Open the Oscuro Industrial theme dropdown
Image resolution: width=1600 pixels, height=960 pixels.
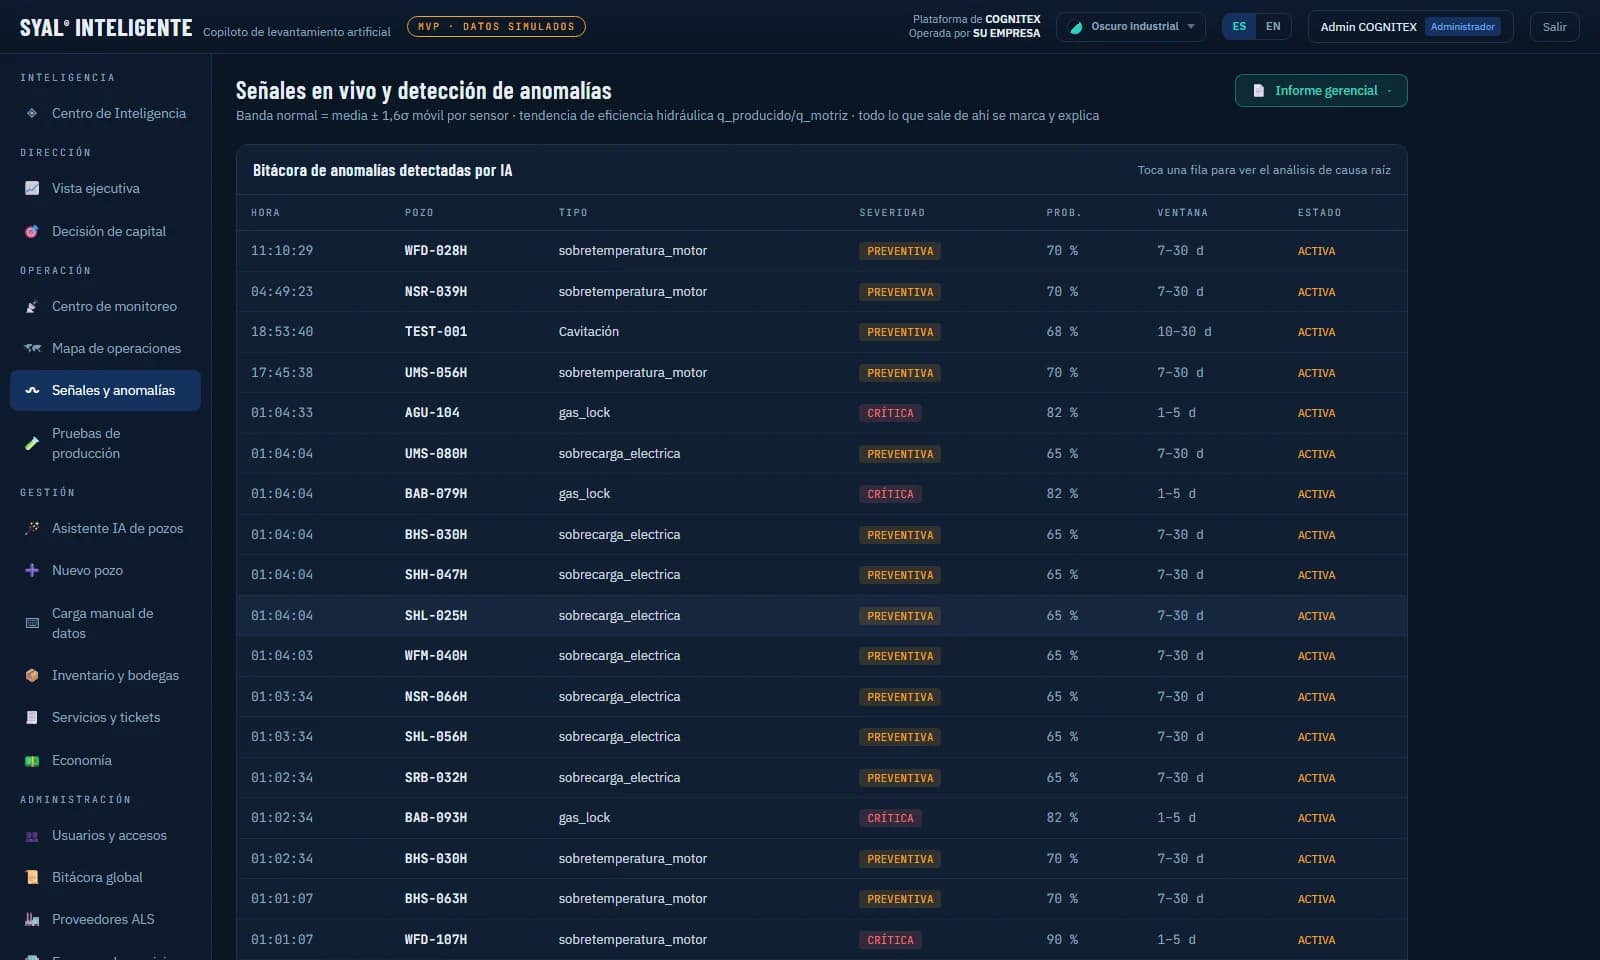[x=1131, y=27]
